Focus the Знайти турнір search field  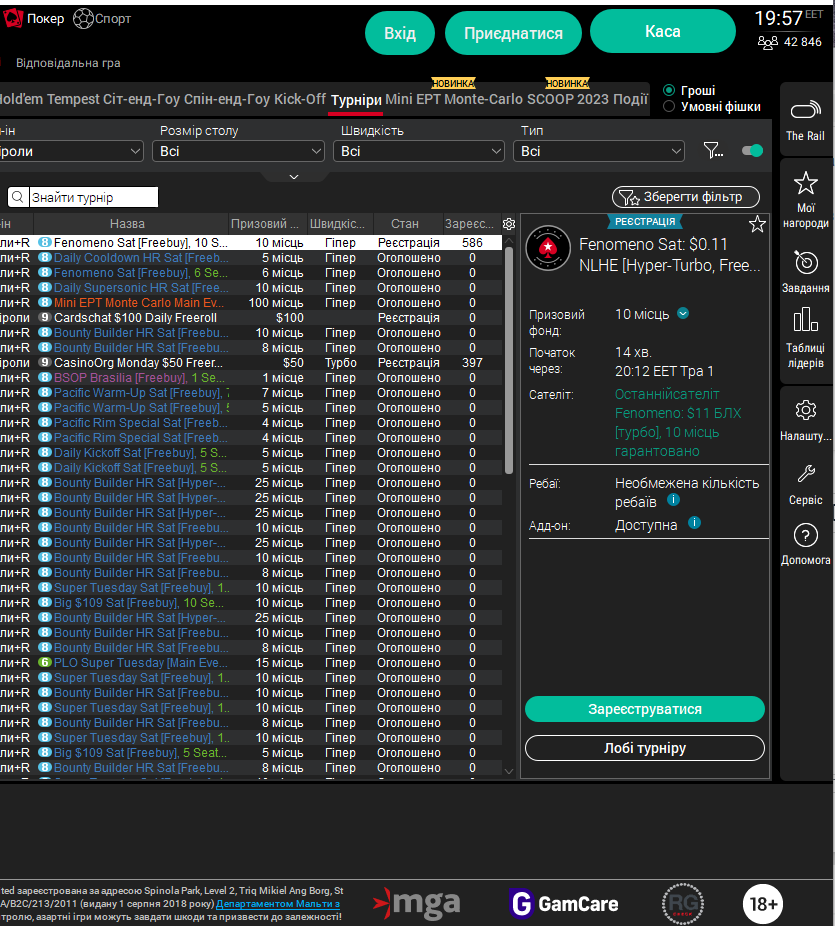coord(93,197)
